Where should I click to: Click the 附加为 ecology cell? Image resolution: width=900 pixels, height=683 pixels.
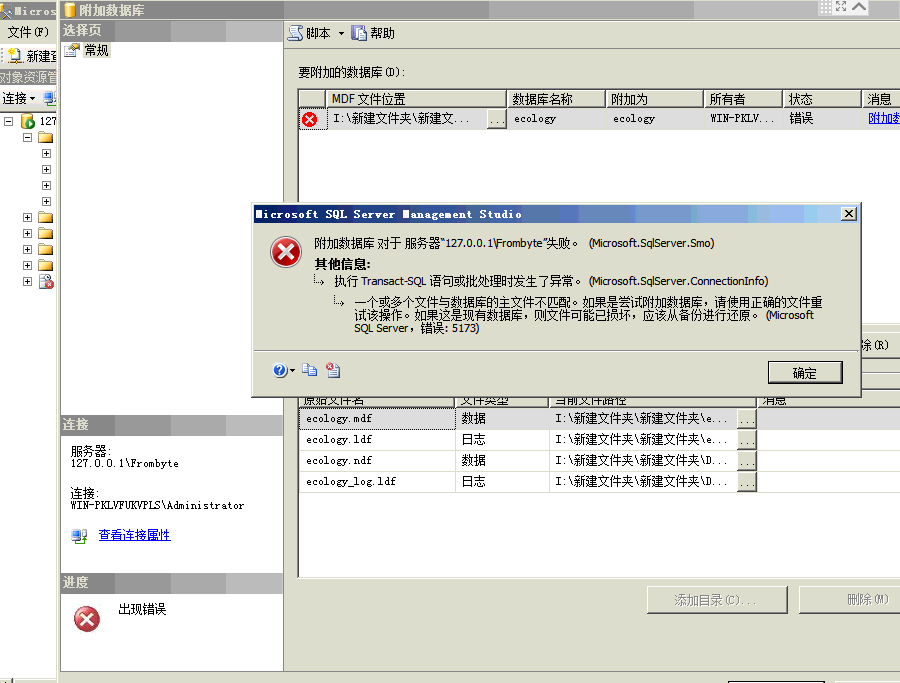click(654, 119)
